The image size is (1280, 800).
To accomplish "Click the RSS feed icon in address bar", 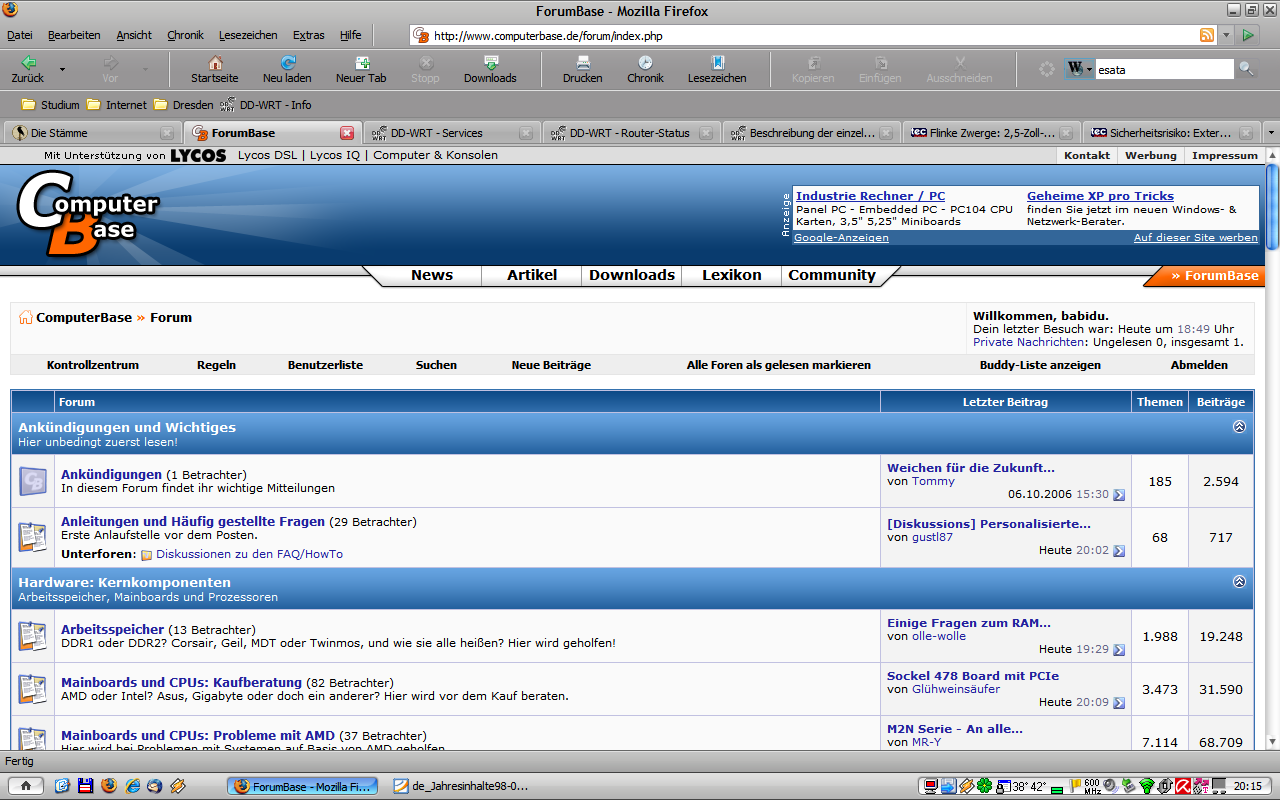I will point(1207,35).
